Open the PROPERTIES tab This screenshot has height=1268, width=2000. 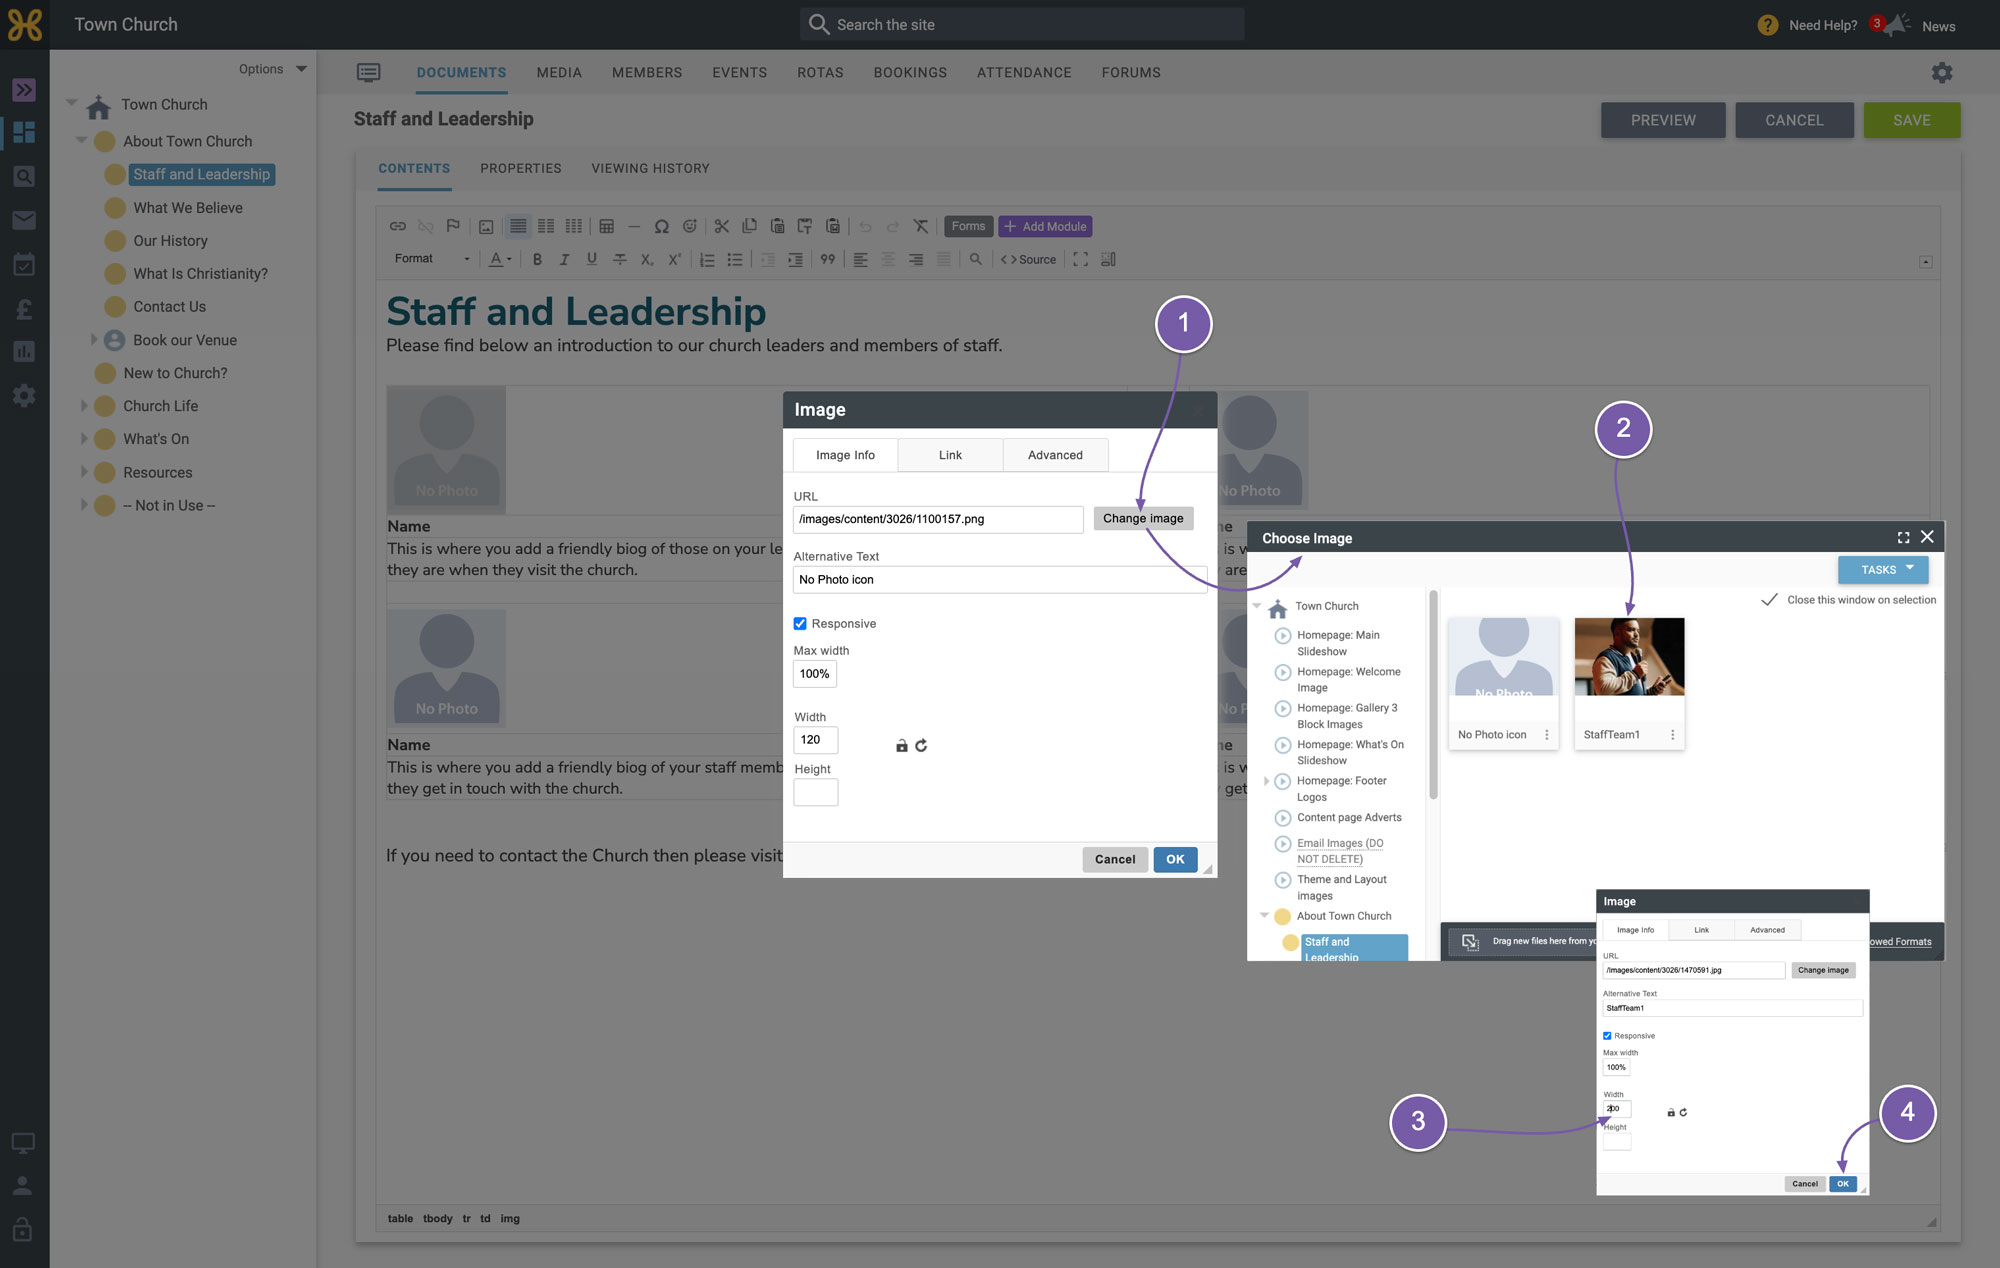coord(521,168)
